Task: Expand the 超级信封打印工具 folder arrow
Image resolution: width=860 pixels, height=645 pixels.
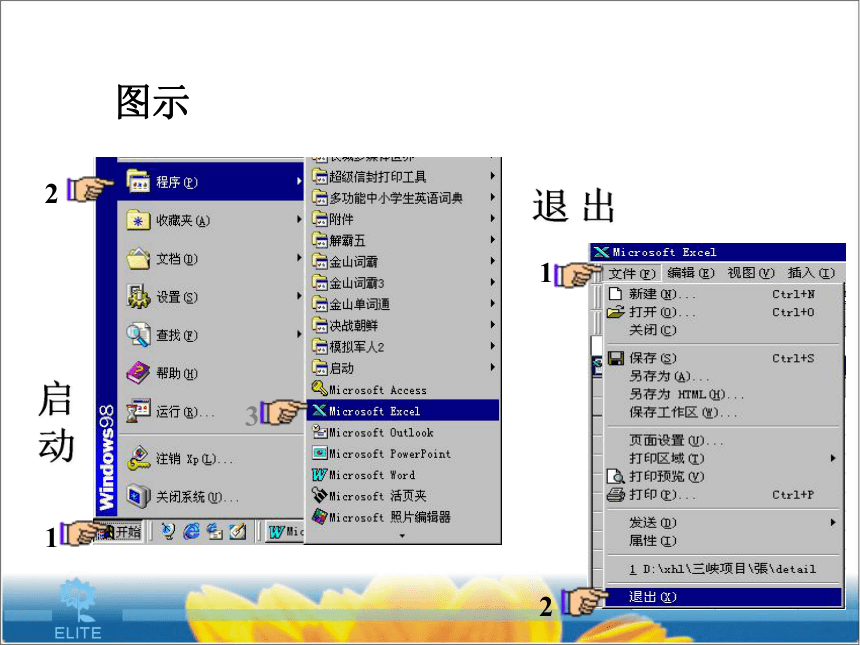Action: pos(493,176)
